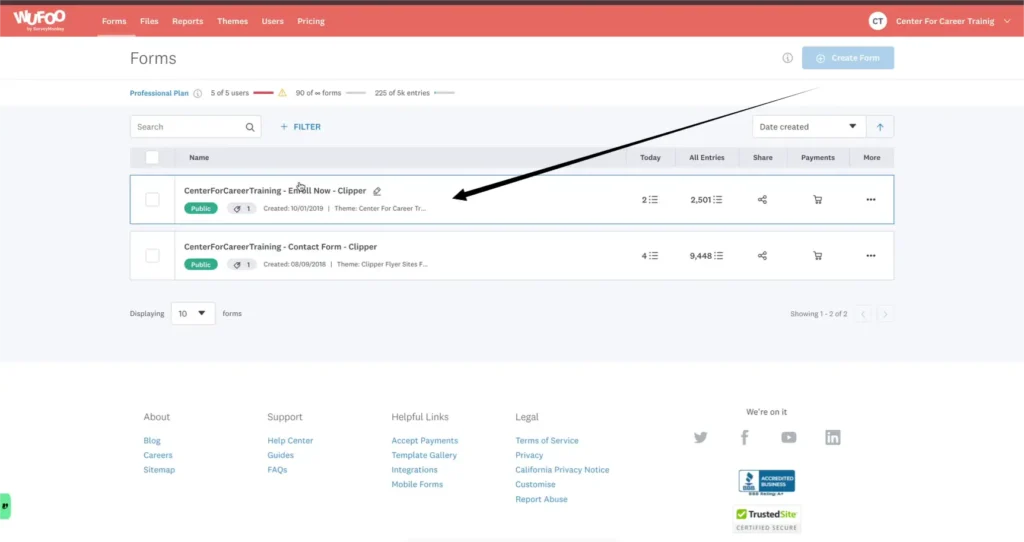Viewport: 1024px width, 542px height.
Task: Open the Wufoo Twitter page icon
Action: pos(700,438)
